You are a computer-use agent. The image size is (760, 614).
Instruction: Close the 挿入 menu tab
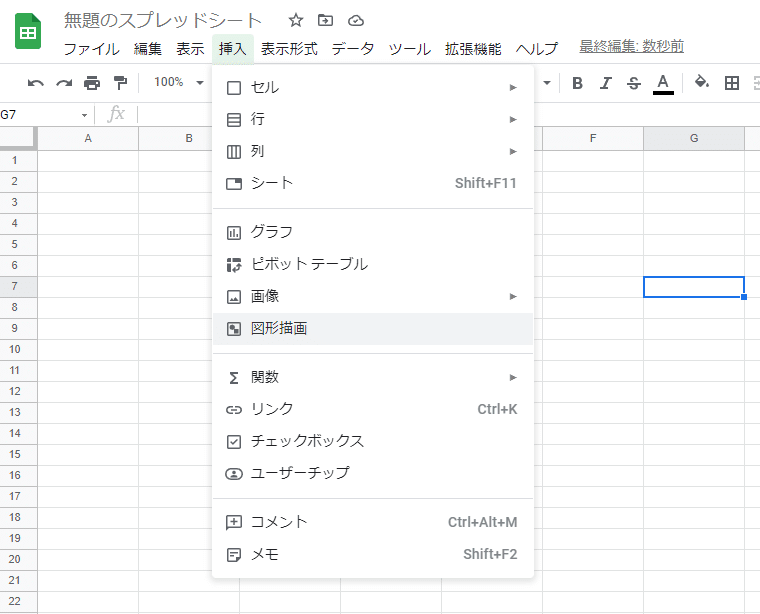[233, 49]
